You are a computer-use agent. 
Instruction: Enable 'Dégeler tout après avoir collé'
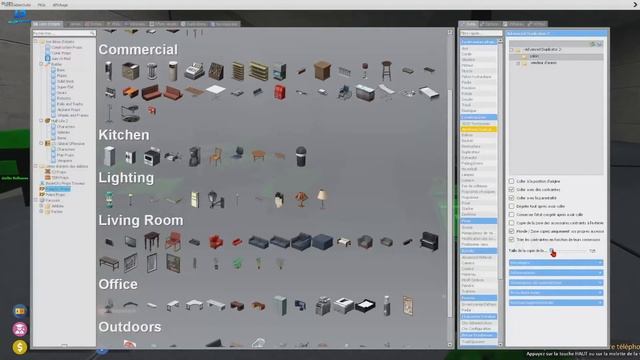click(x=511, y=206)
